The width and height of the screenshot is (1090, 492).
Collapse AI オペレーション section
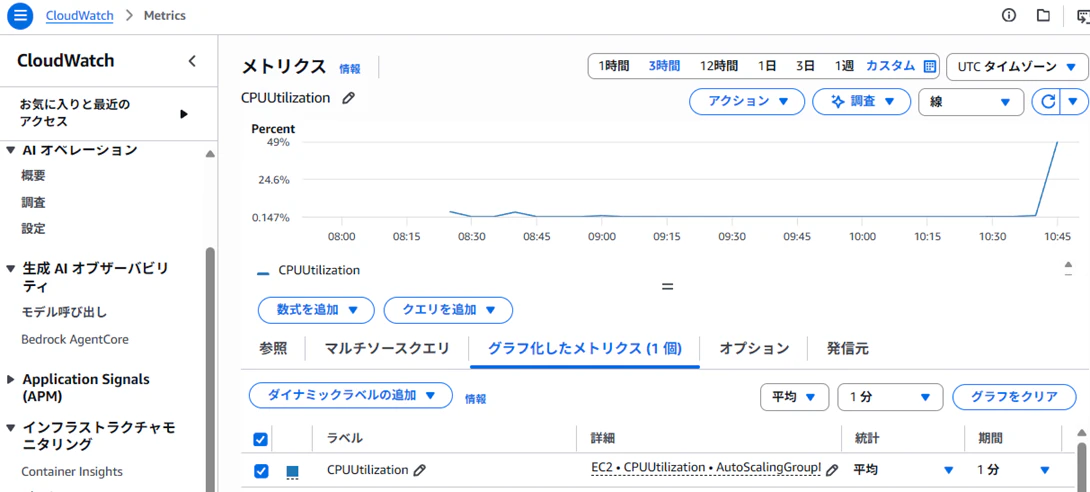[x=10, y=150]
